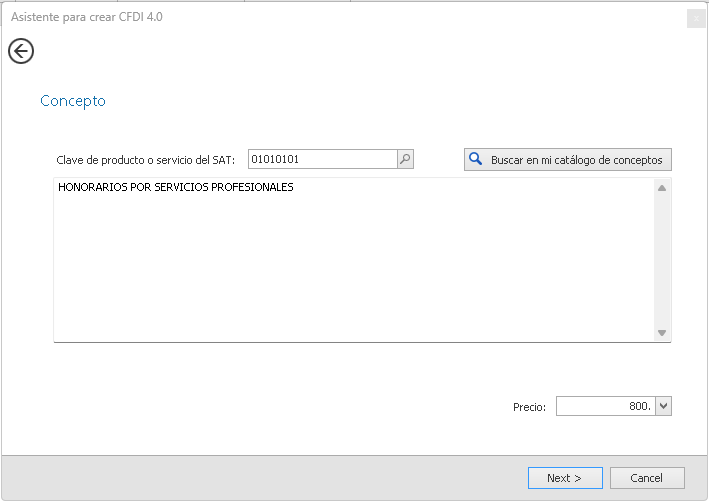Cancel the CFDI creation wizard
This screenshot has height=503, width=709.
tap(647, 478)
